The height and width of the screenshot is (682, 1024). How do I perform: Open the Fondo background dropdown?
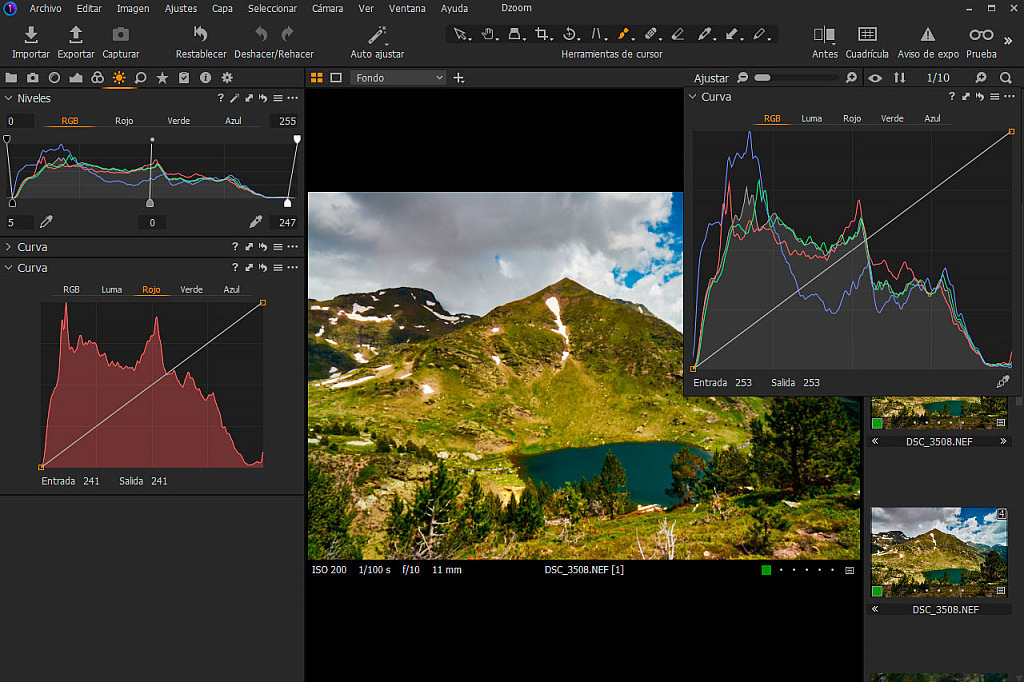400,77
